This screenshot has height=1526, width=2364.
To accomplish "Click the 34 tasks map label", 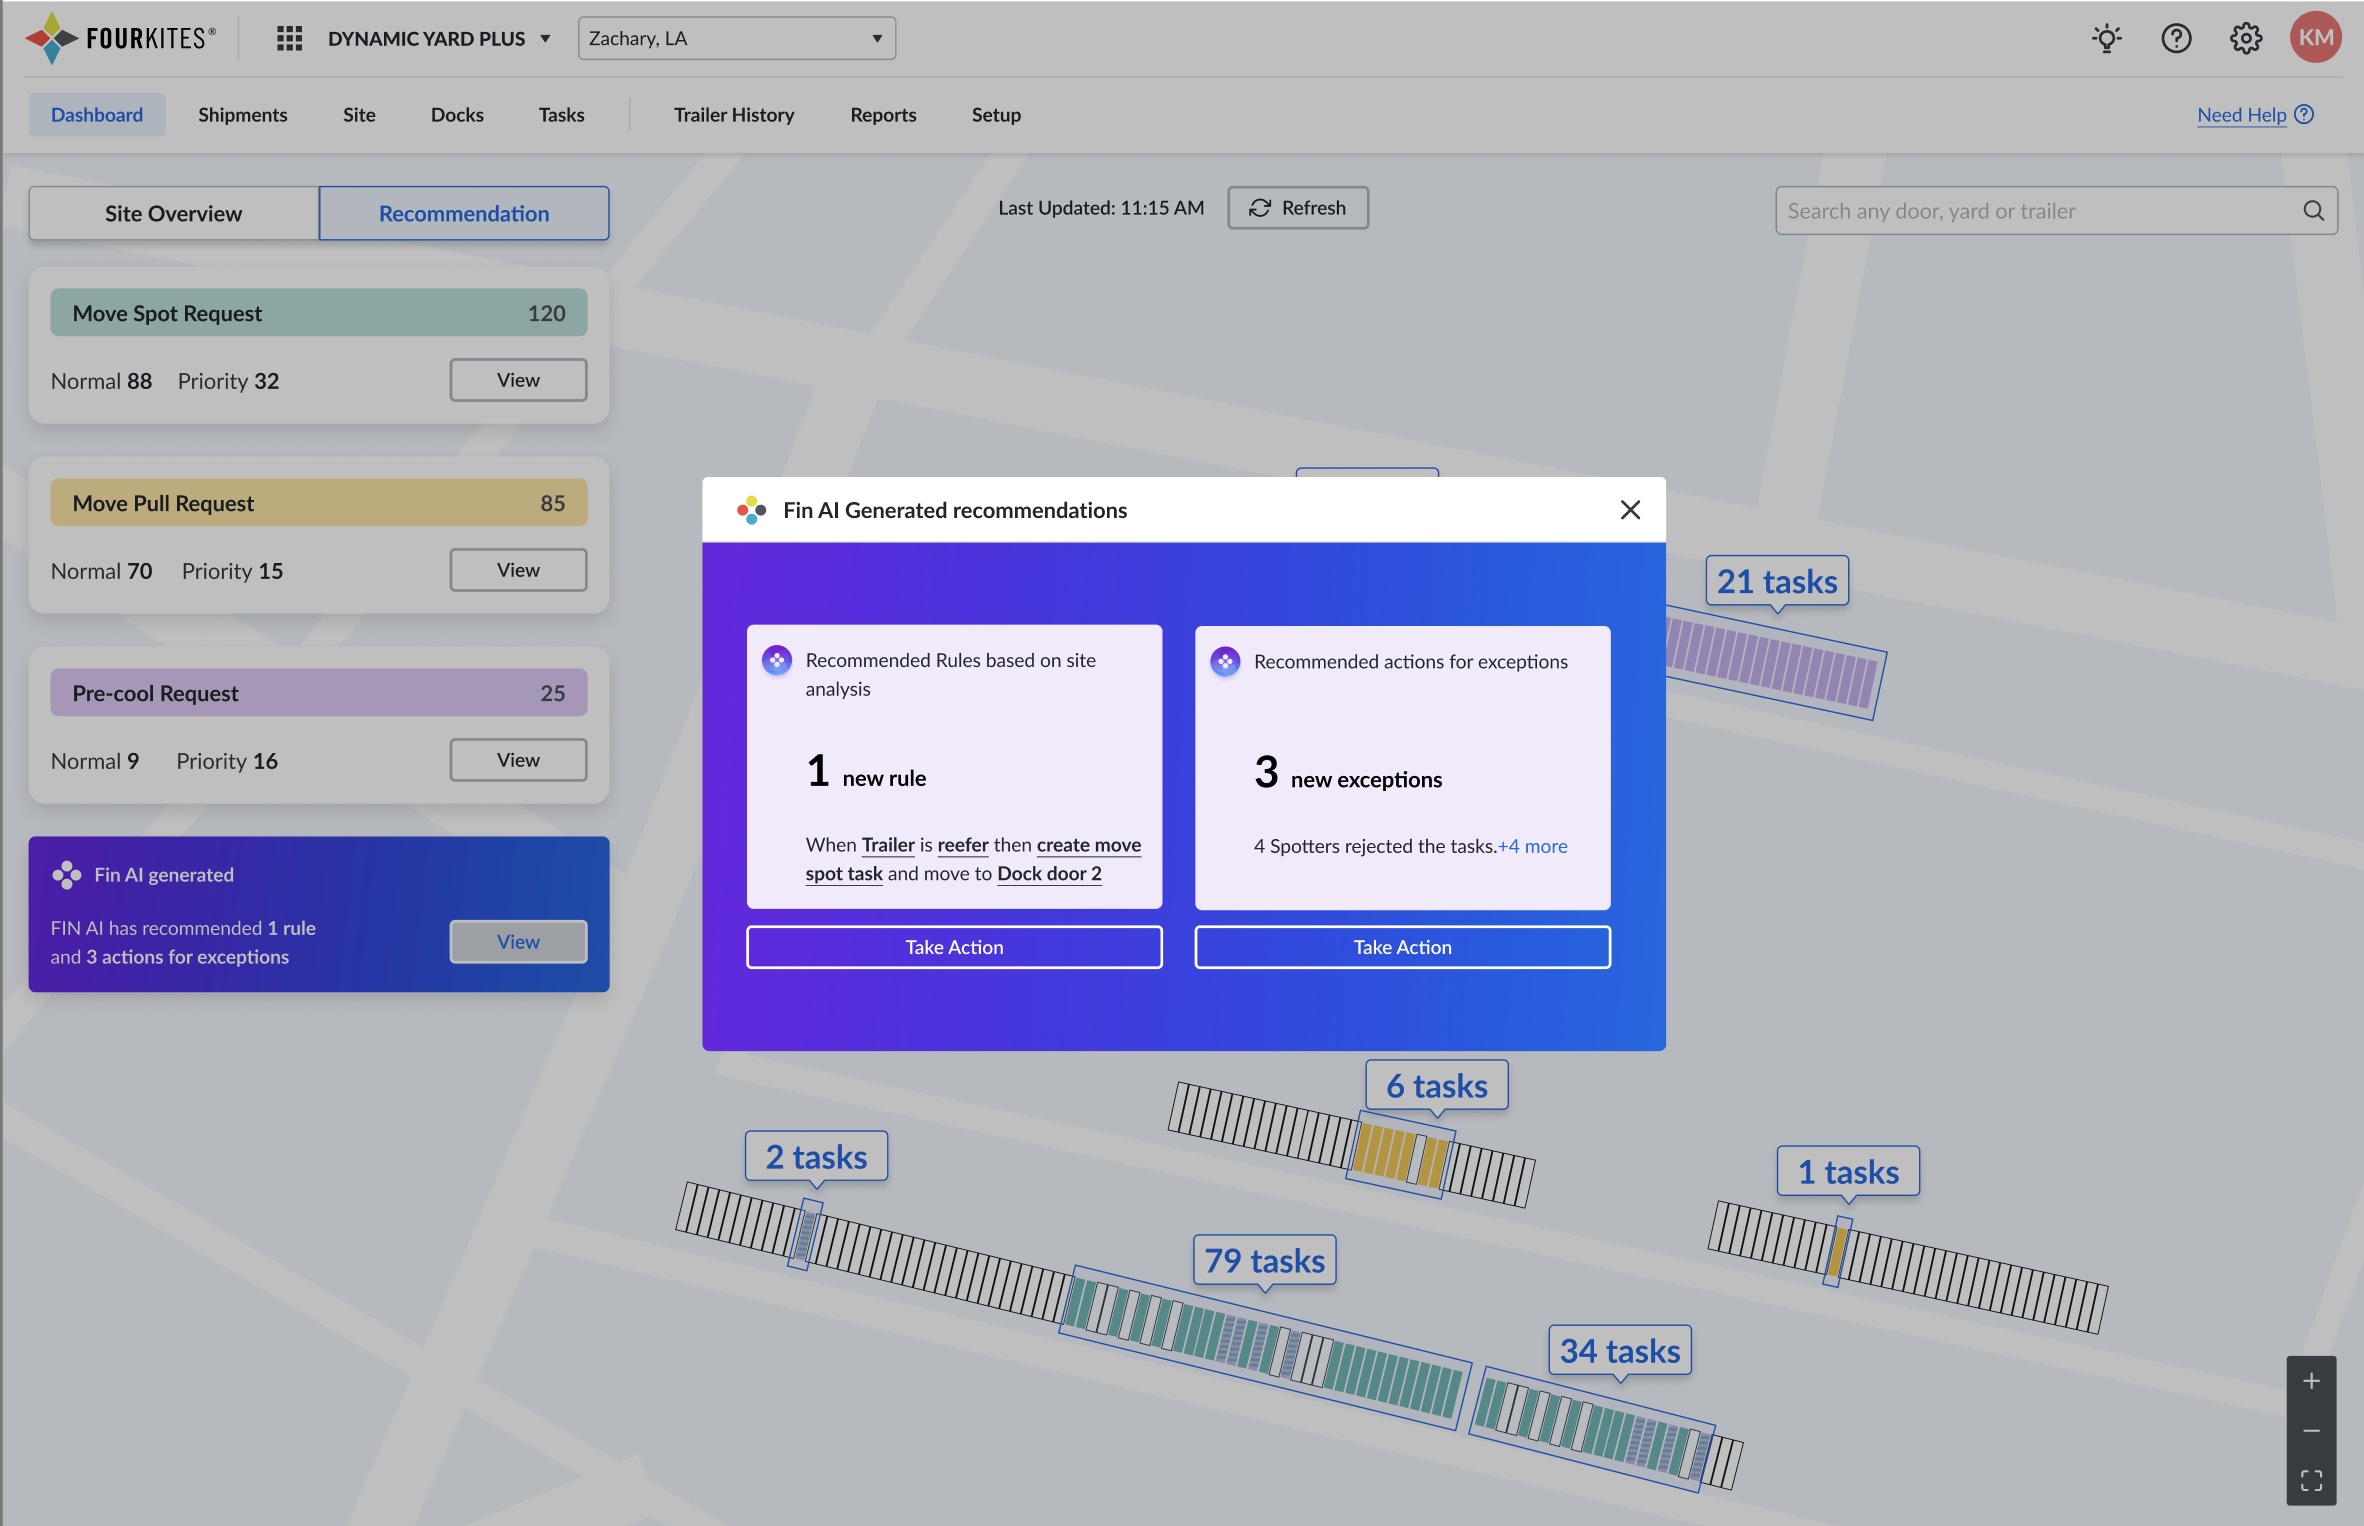I will coord(1620,1351).
